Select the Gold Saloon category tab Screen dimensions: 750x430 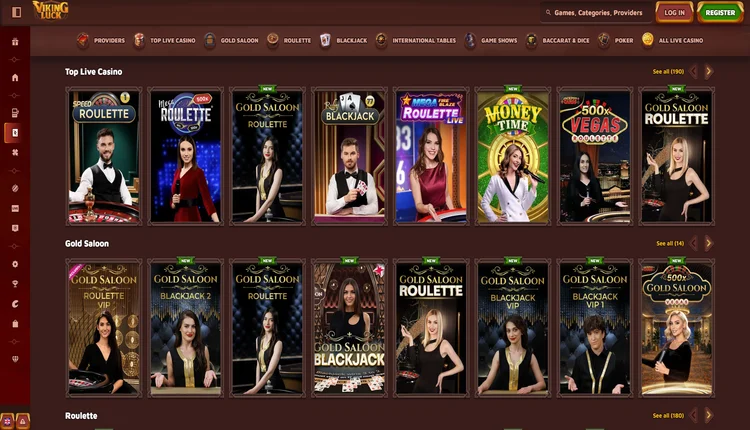point(231,41)
